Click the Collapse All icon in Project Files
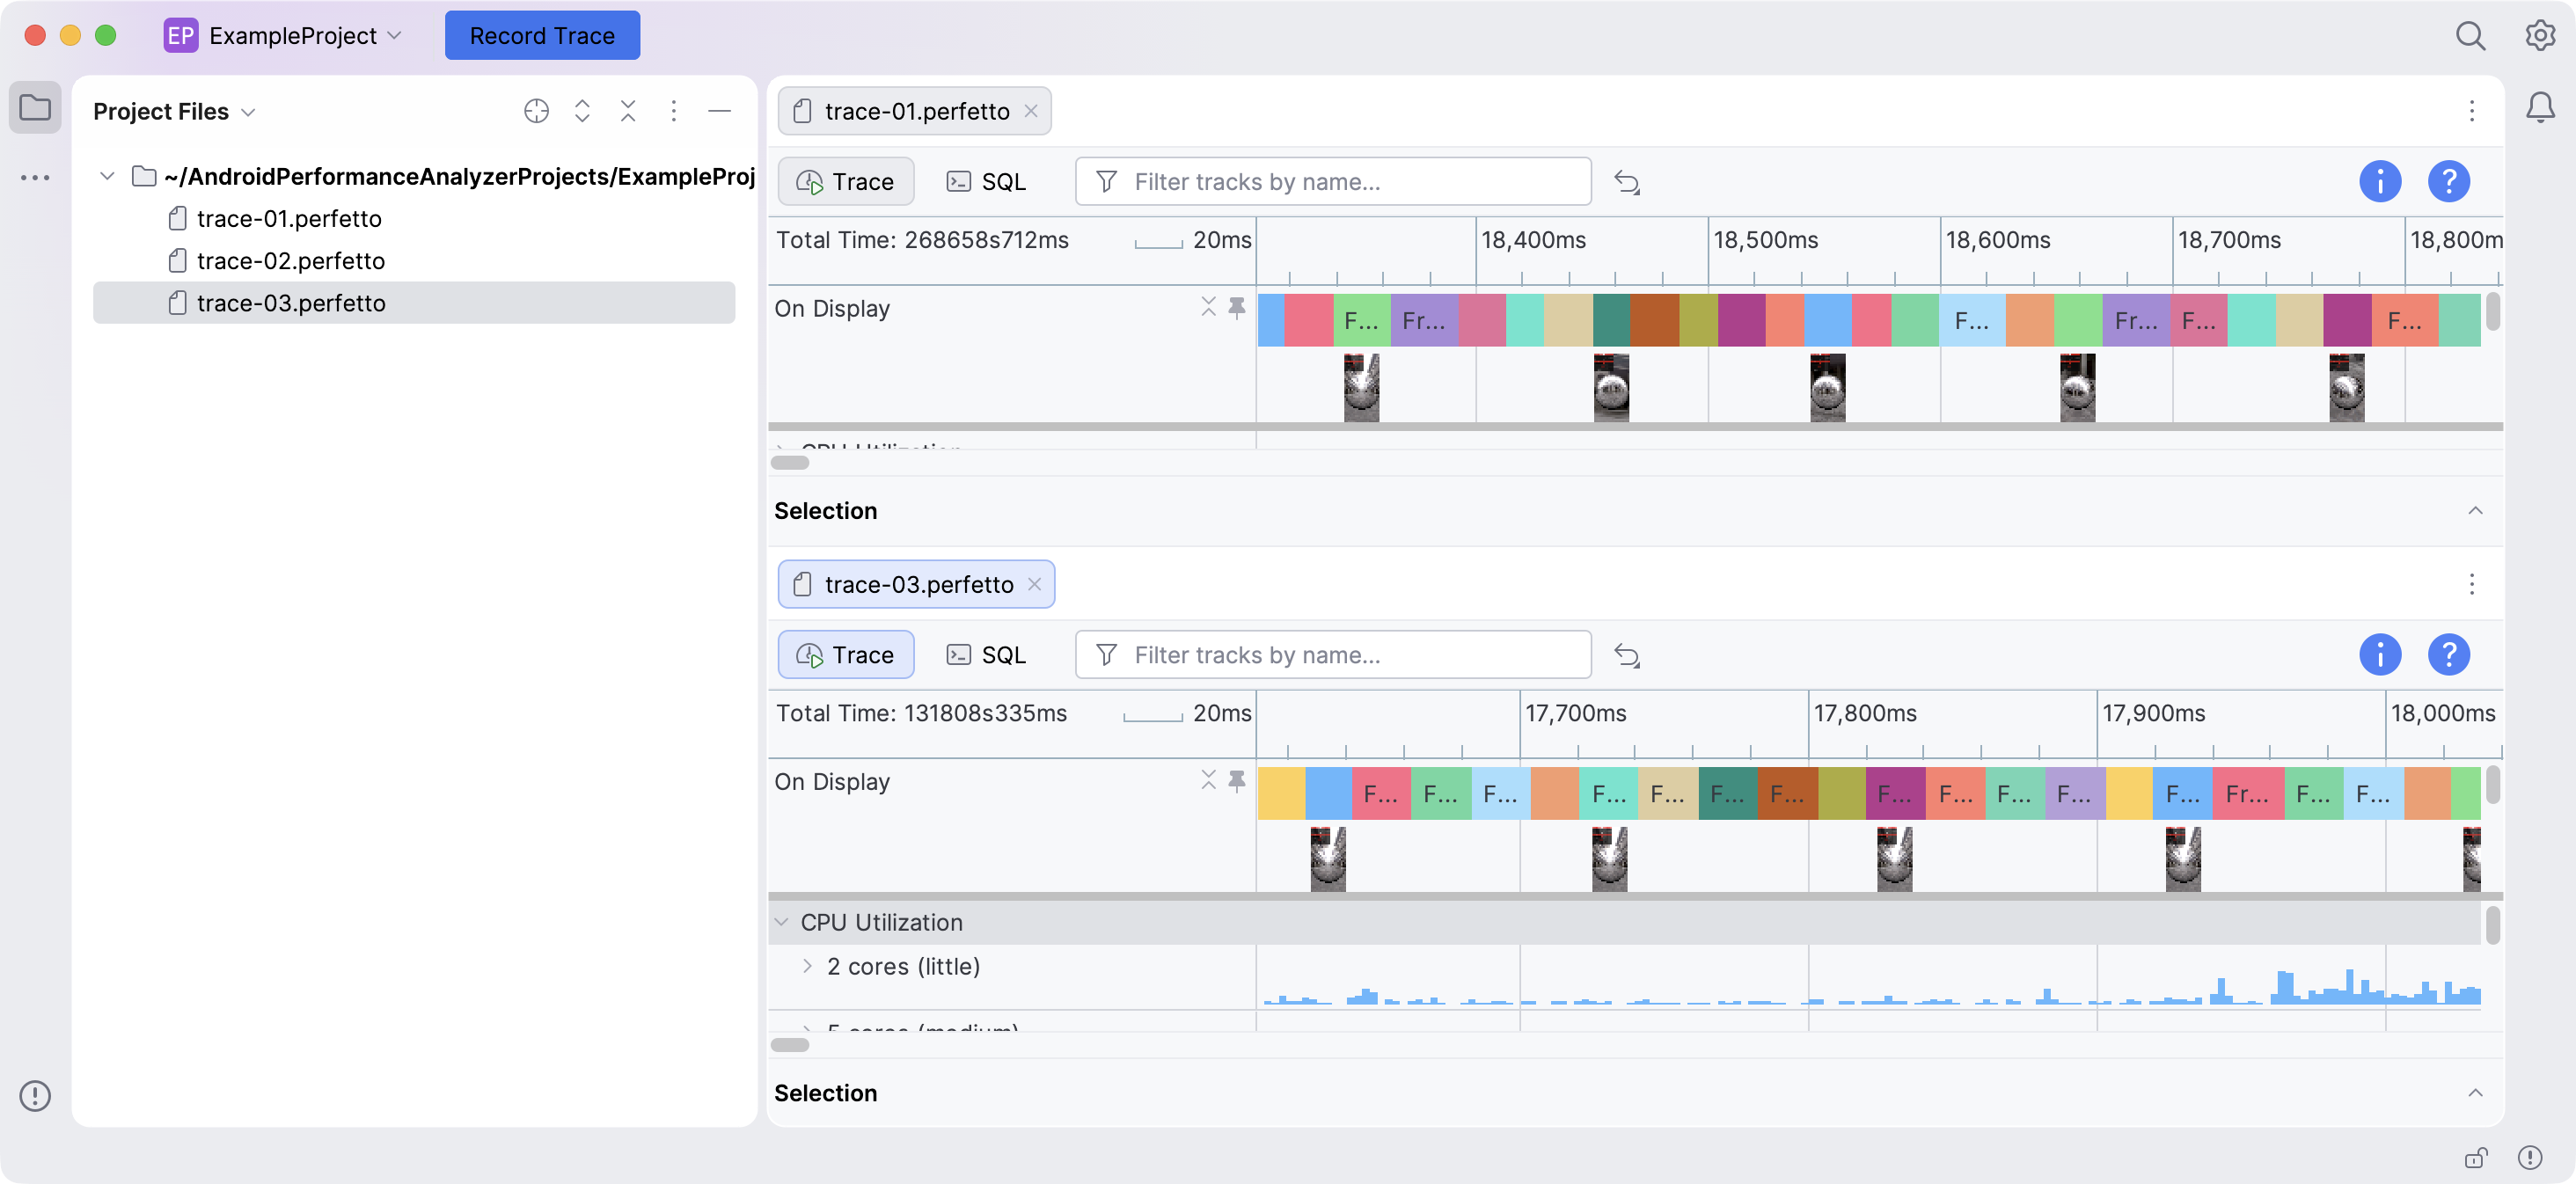This screenshot has width=2576, height=1184. point(628,111)
